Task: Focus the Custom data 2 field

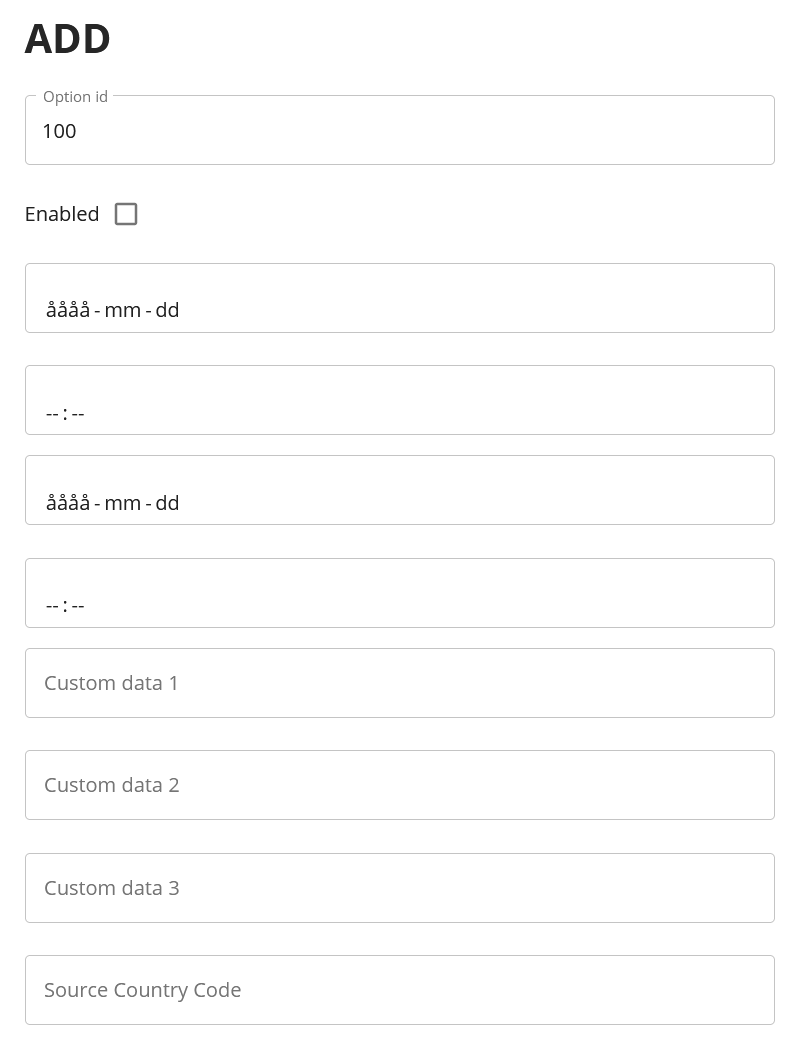Action: (x=399, y=785)
